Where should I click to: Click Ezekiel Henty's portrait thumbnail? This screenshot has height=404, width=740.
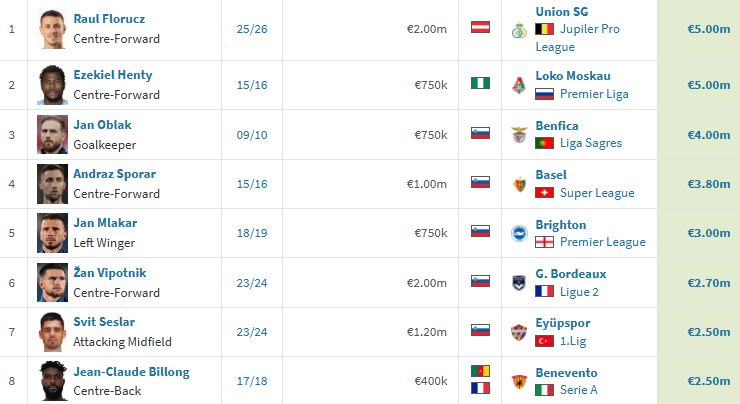pos(52,85)
